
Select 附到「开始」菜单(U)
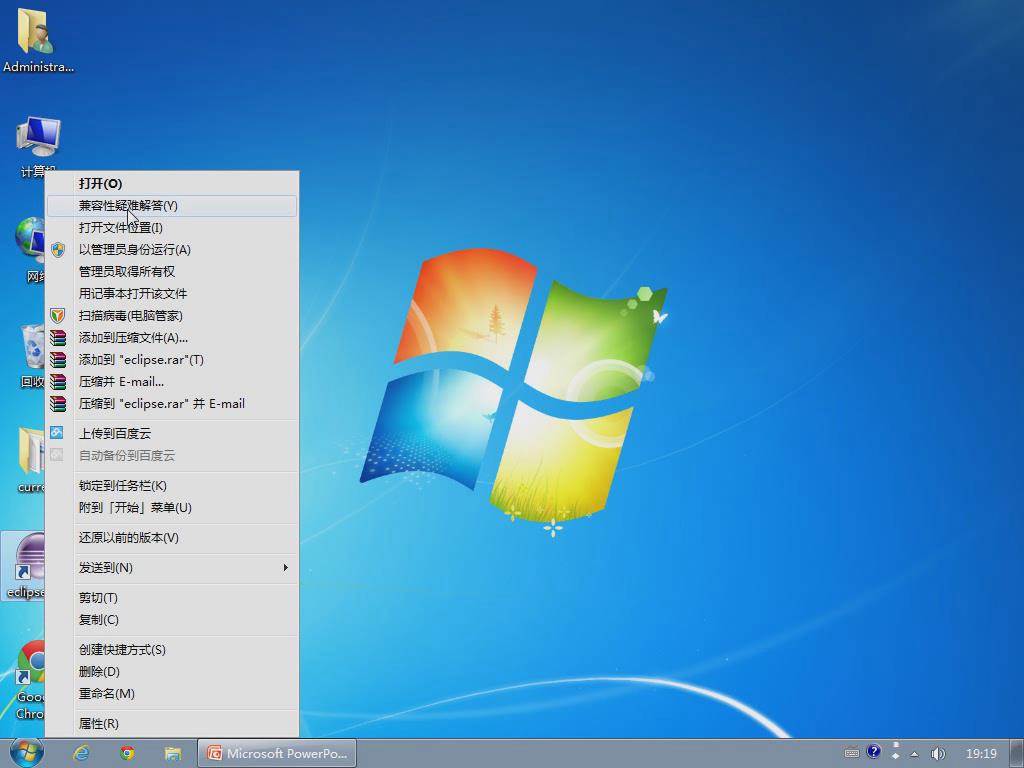coord(172,507)
